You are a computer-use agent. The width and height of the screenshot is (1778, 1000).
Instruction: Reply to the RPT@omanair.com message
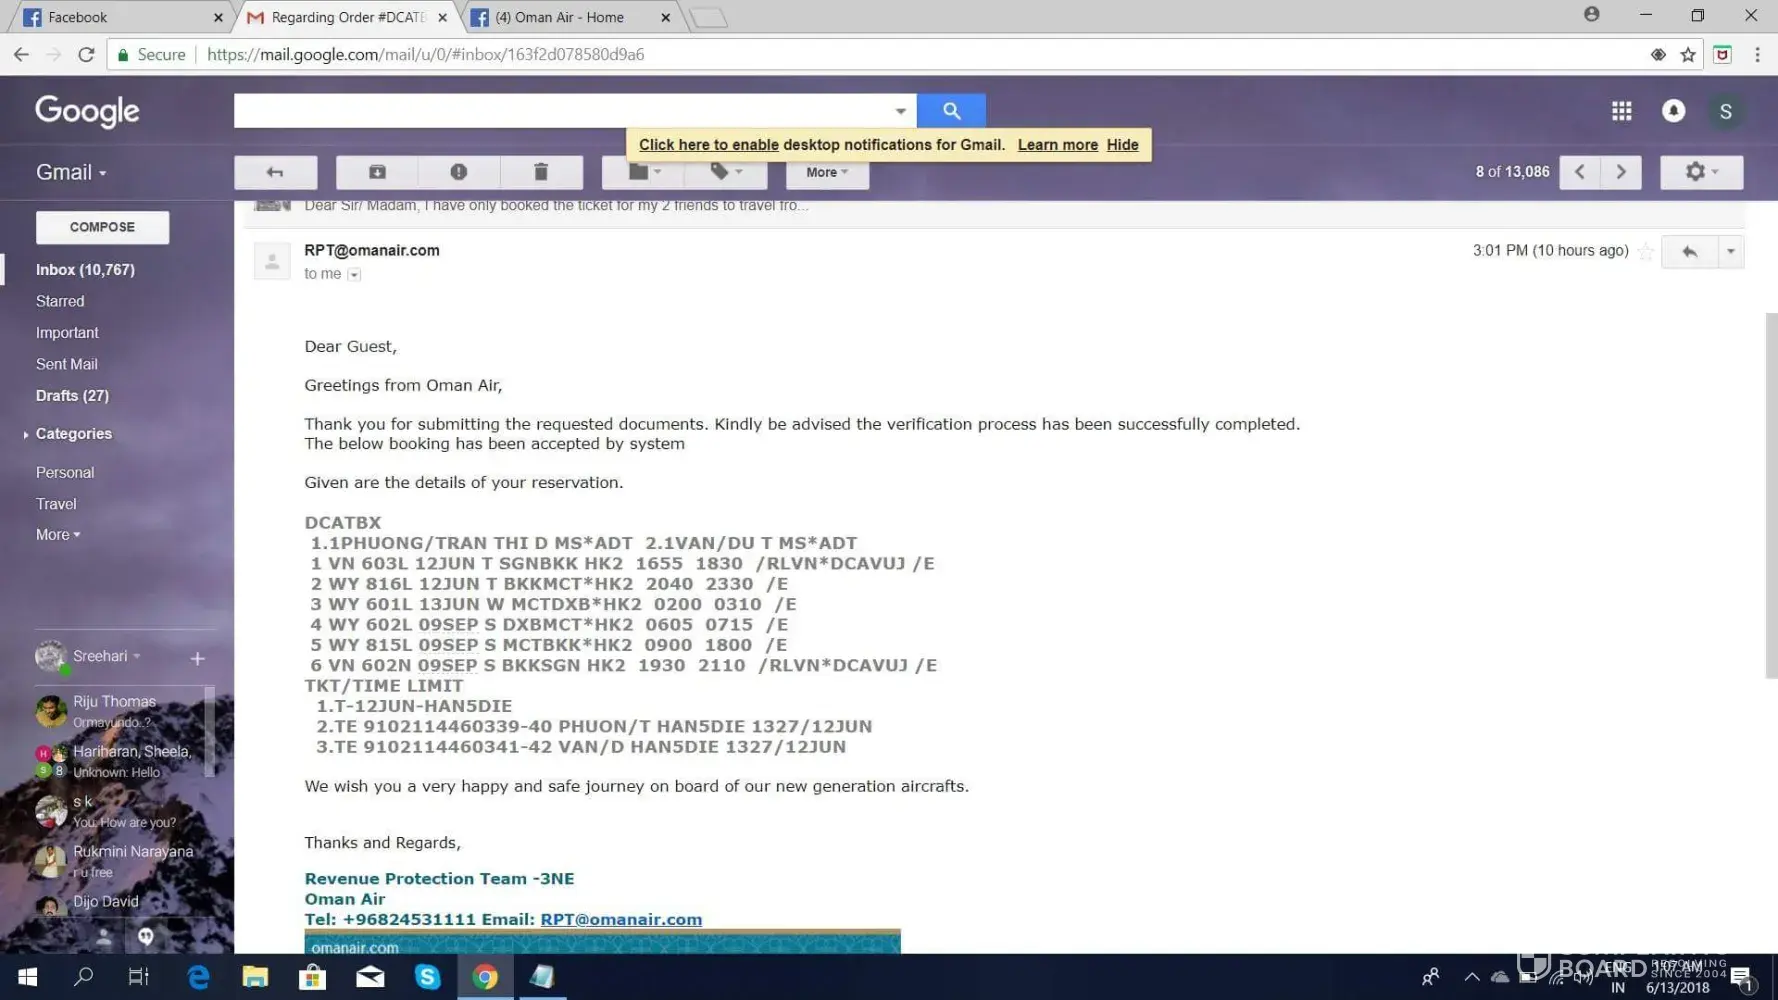click(1689, 252)
